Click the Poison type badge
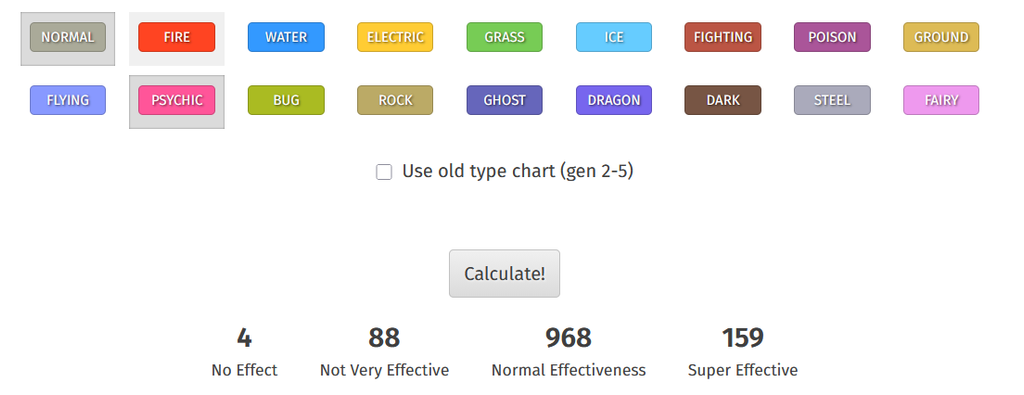This screenshot has height=395, width=1024. coord(832,37)
